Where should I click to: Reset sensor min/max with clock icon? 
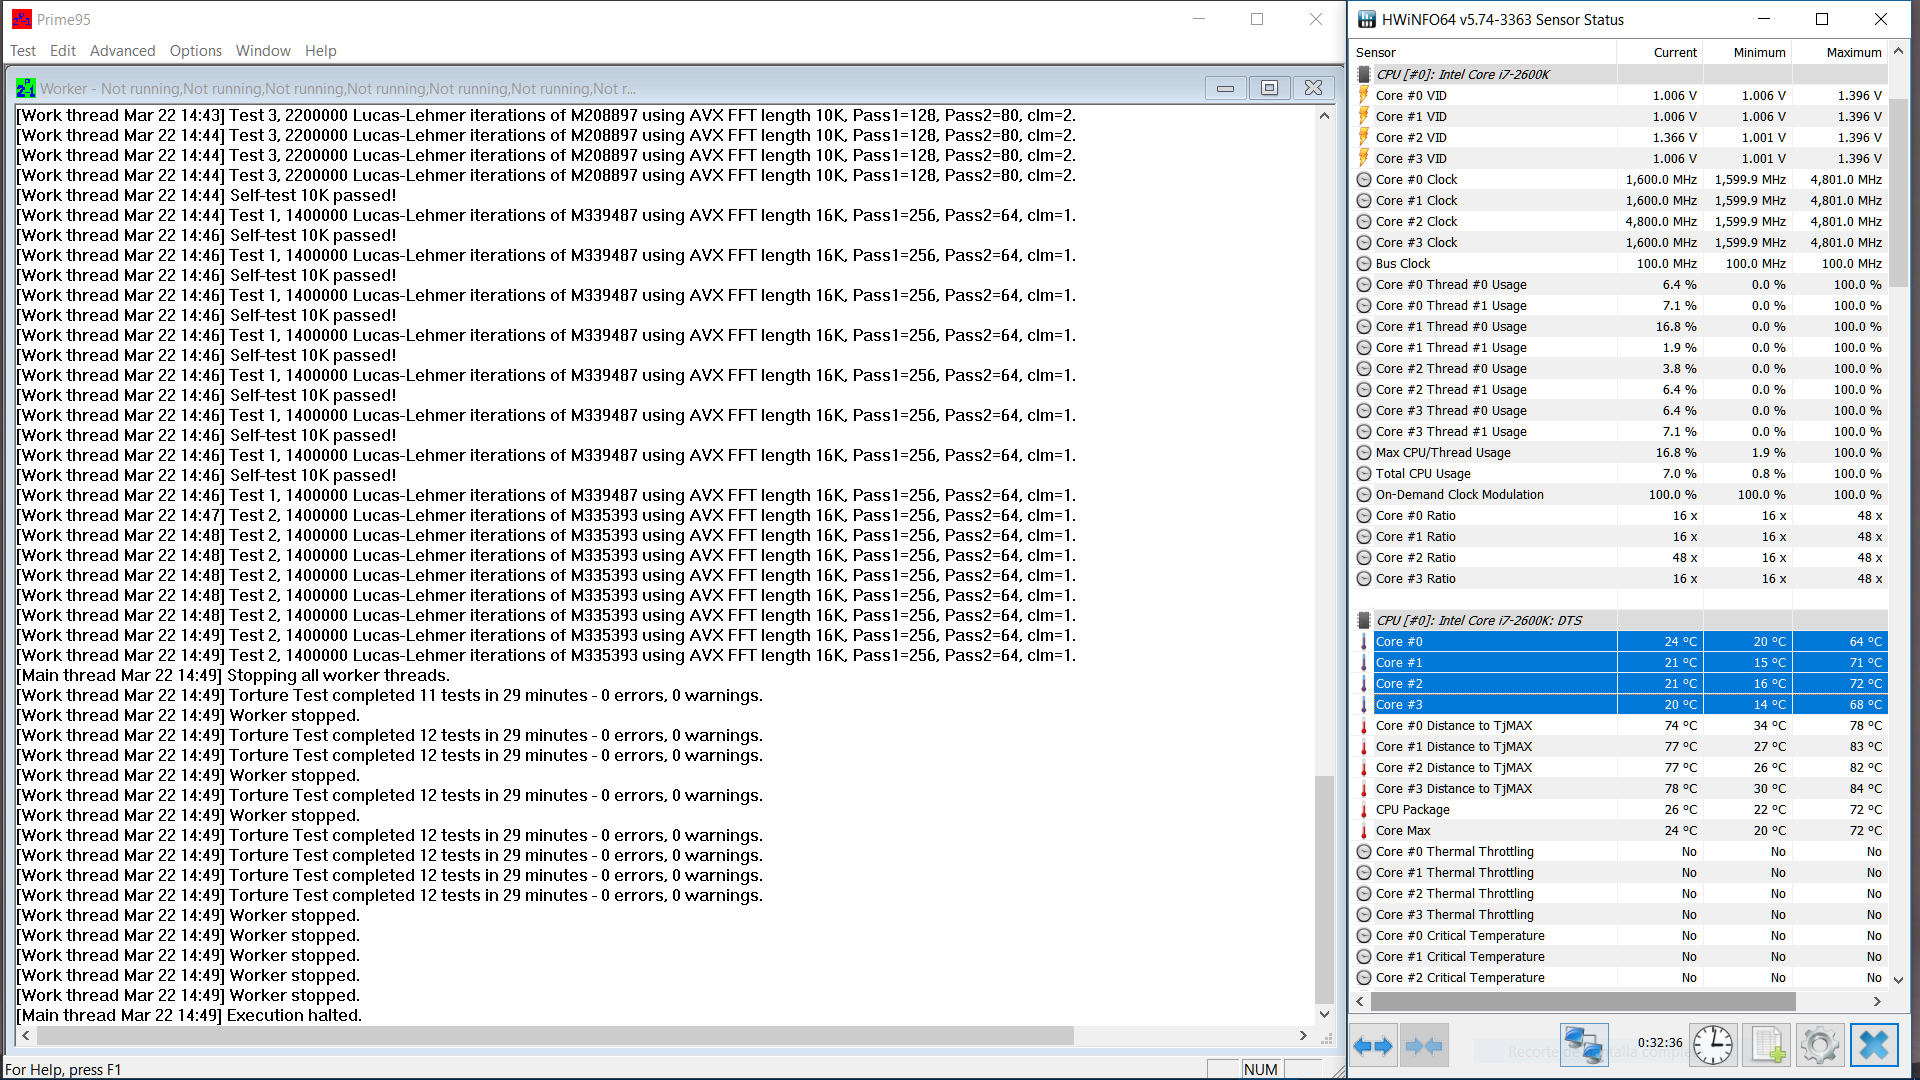[x=1712, y=1046]
